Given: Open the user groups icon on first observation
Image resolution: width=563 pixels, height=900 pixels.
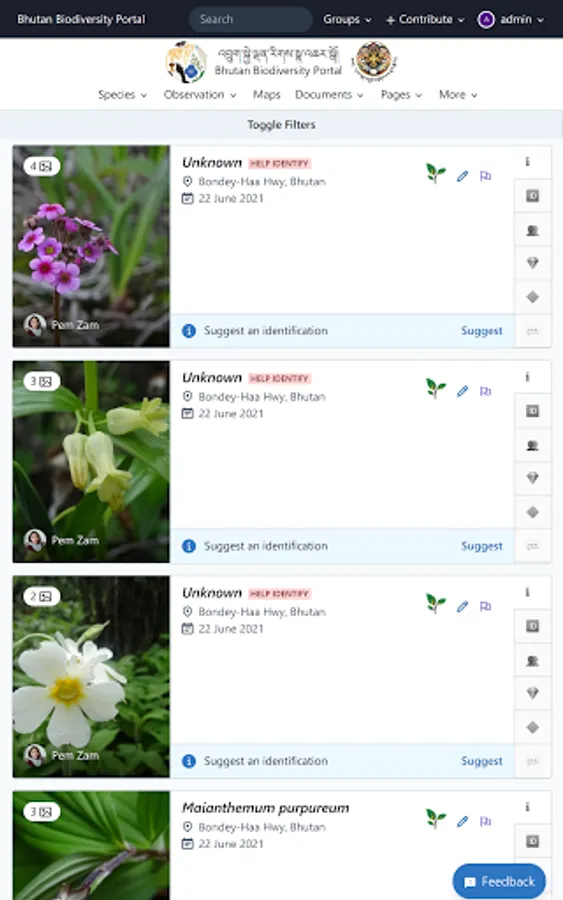Looking at the screenshot, I should click(533, 230).
